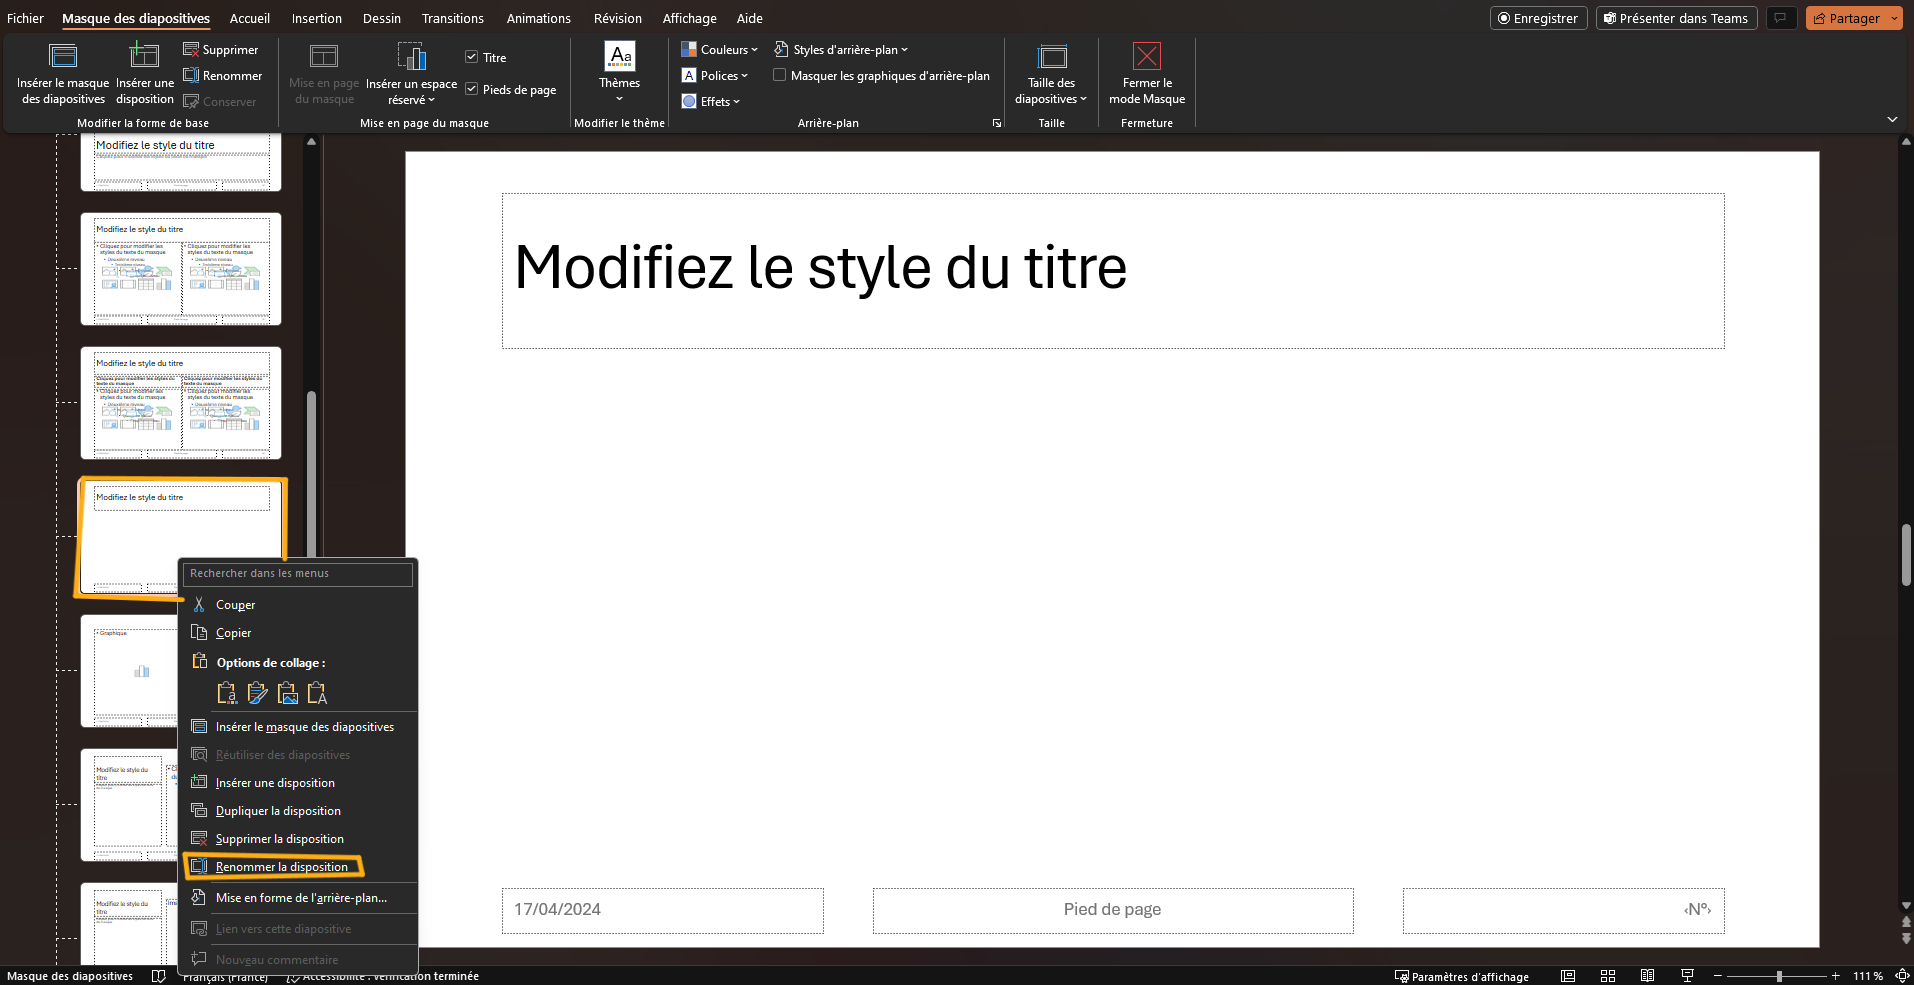Select the Graphique layout thumbnail
Screen dimensions: 1914x985
tap(129, 671)
